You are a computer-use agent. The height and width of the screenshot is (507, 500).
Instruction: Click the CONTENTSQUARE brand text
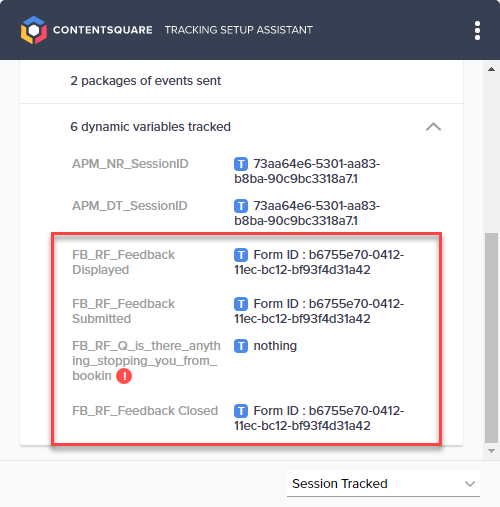pyautogui.click(x=103, y=30)
